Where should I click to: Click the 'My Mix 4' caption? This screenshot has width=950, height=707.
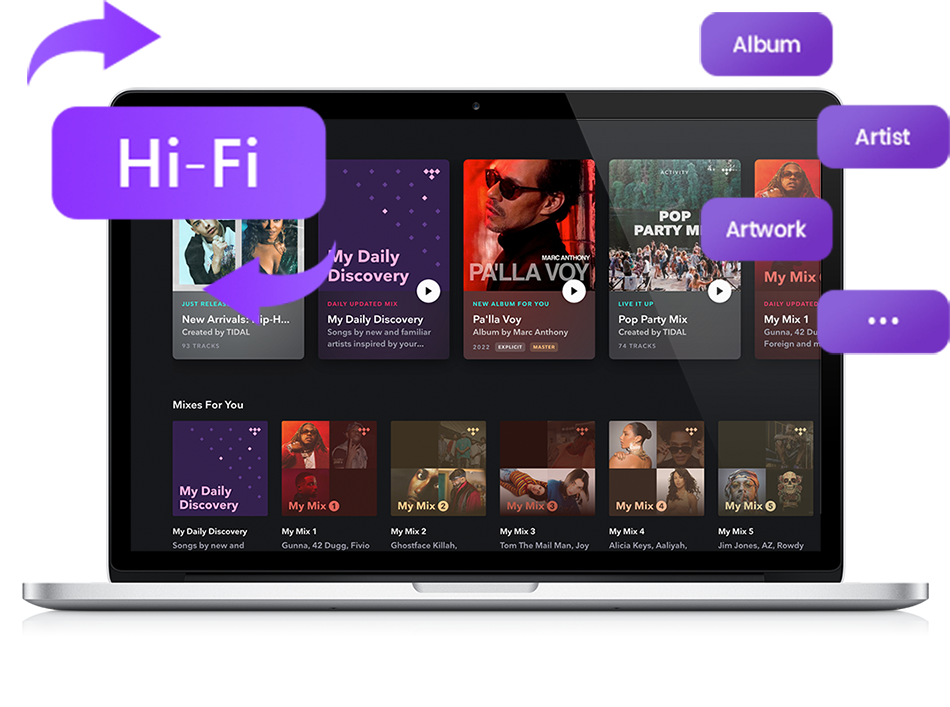(626, 531)
